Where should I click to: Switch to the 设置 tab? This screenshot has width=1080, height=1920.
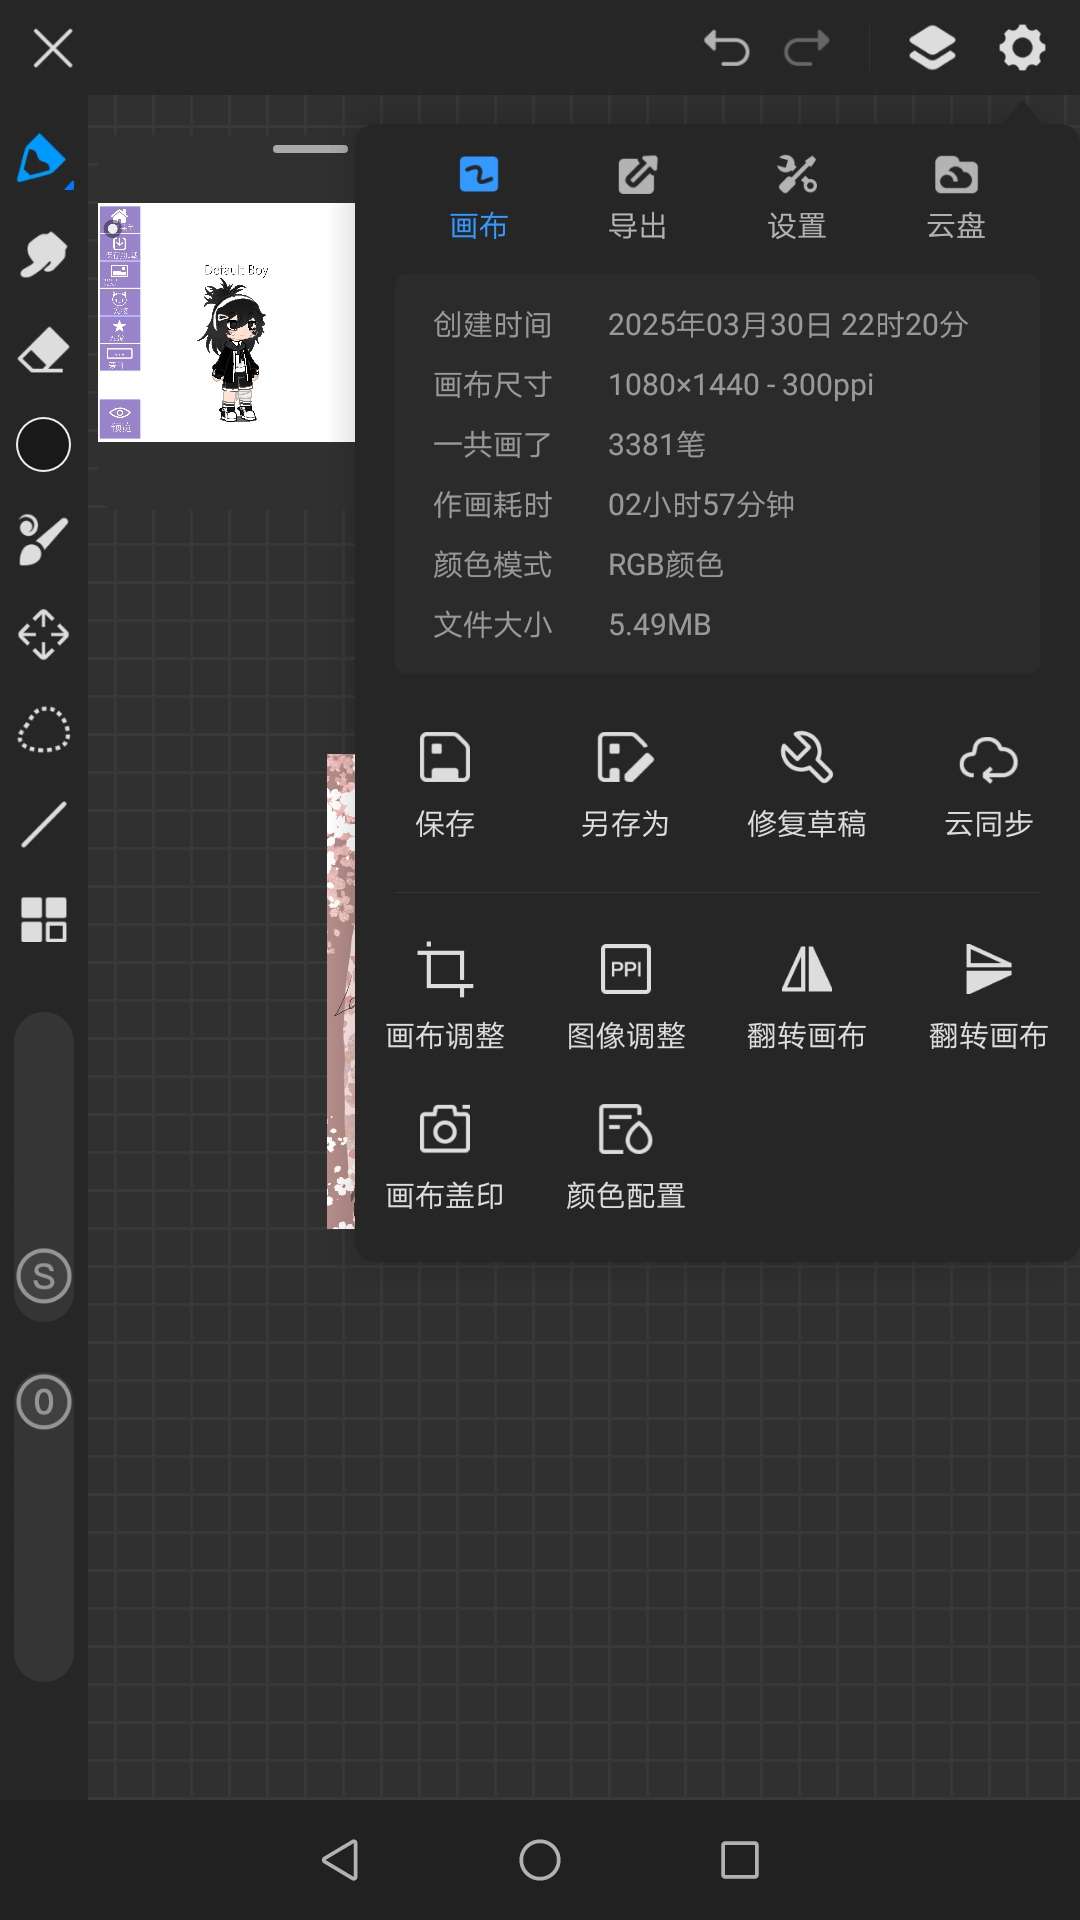pyautogui.click(x=797, y=197)
